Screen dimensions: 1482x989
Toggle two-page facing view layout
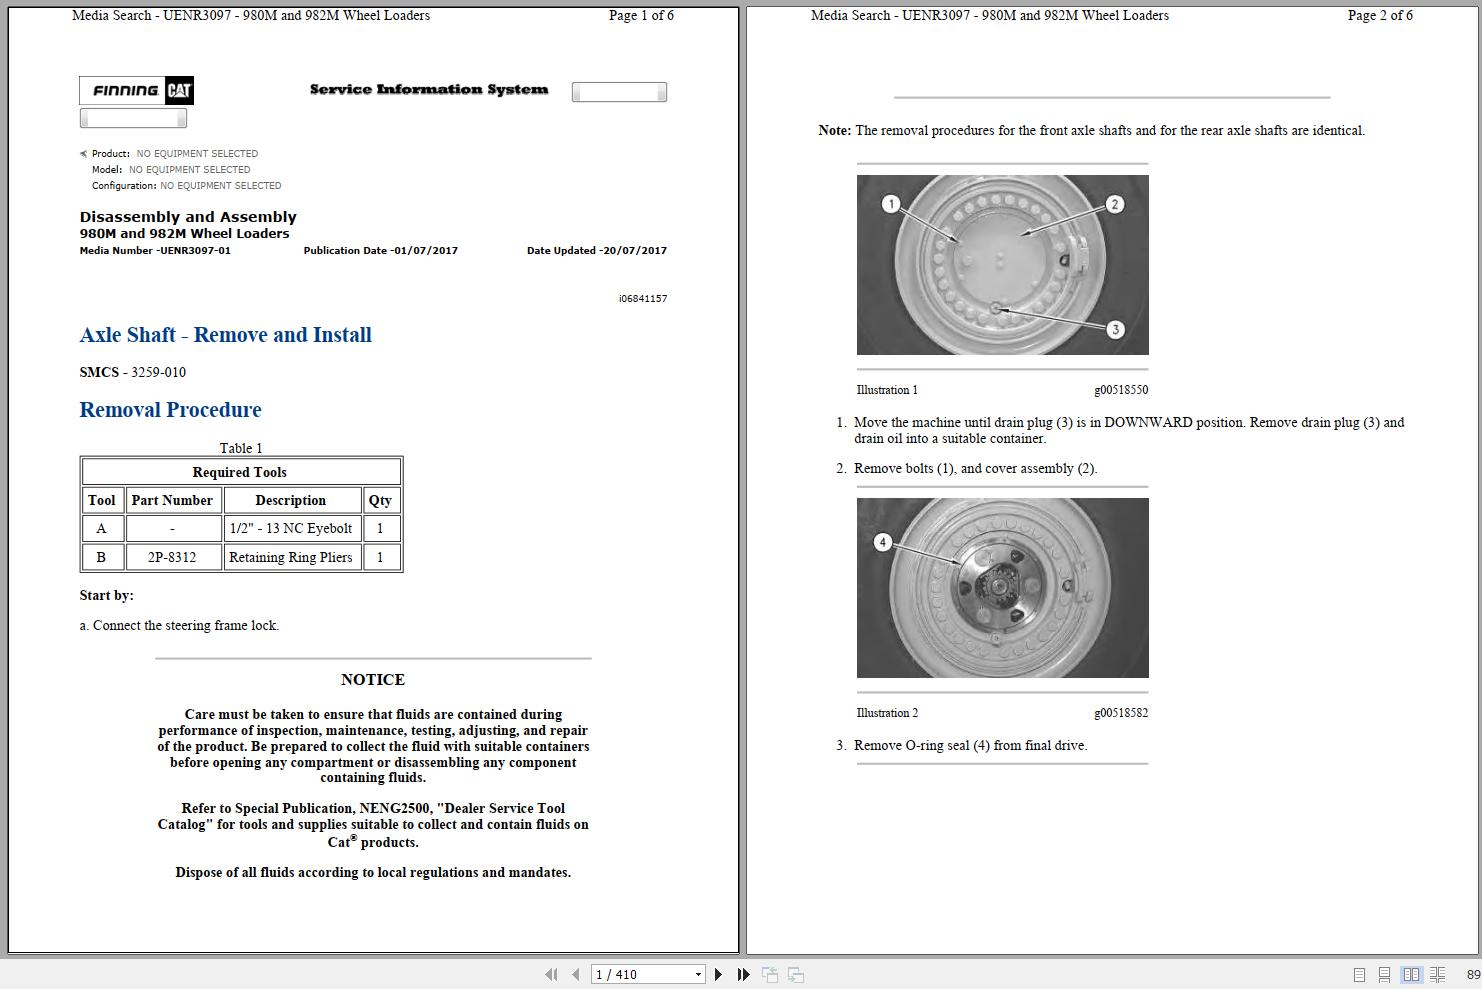click(x=1411, y=974)
